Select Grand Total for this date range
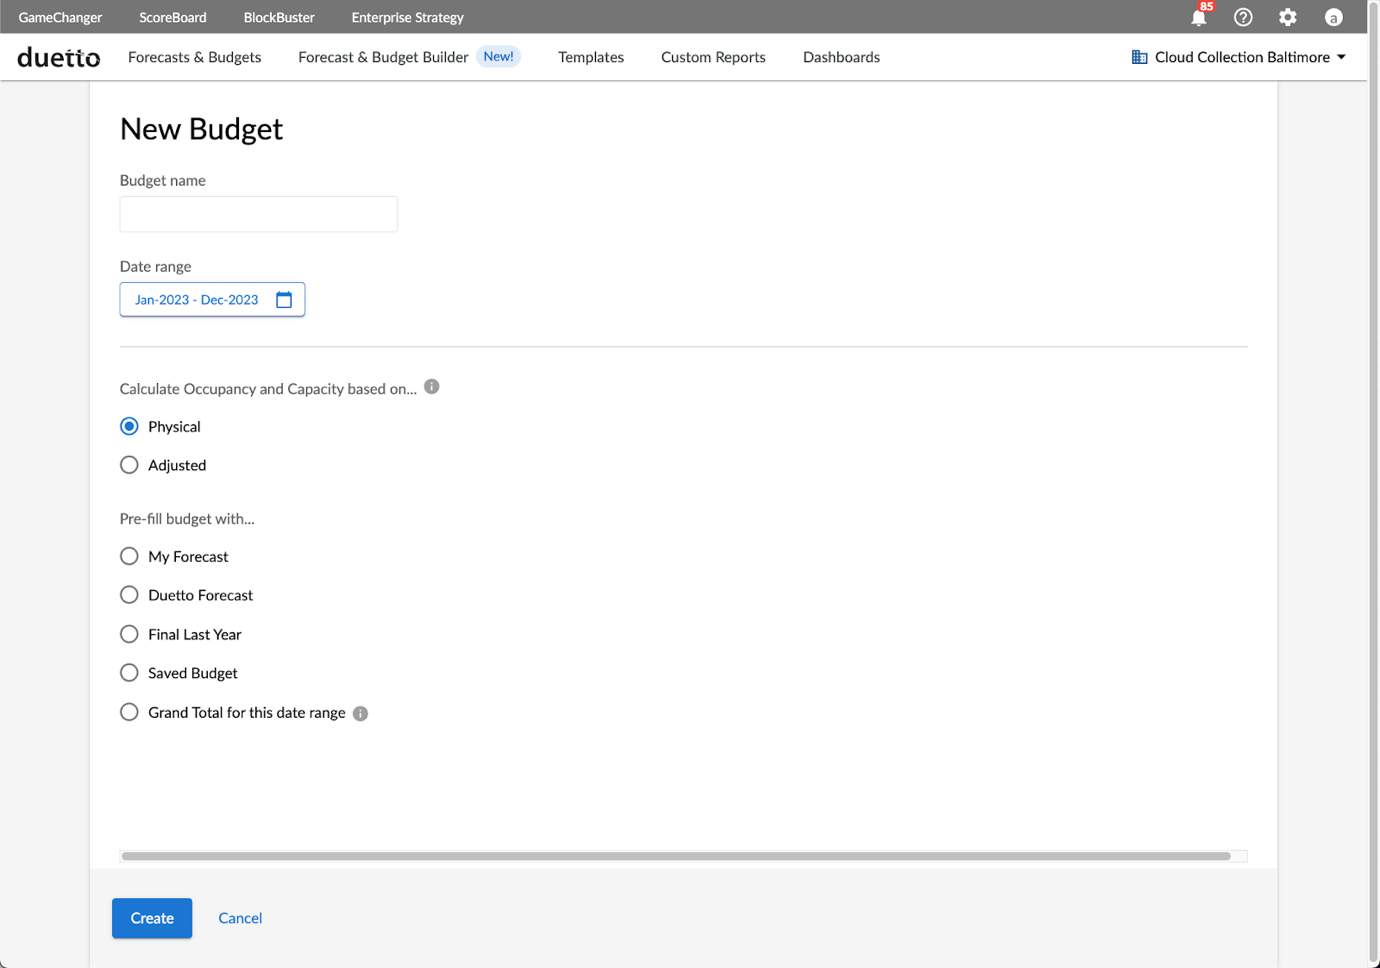The width and height of the screenshot is (1380, 968). tap(129, 712)
